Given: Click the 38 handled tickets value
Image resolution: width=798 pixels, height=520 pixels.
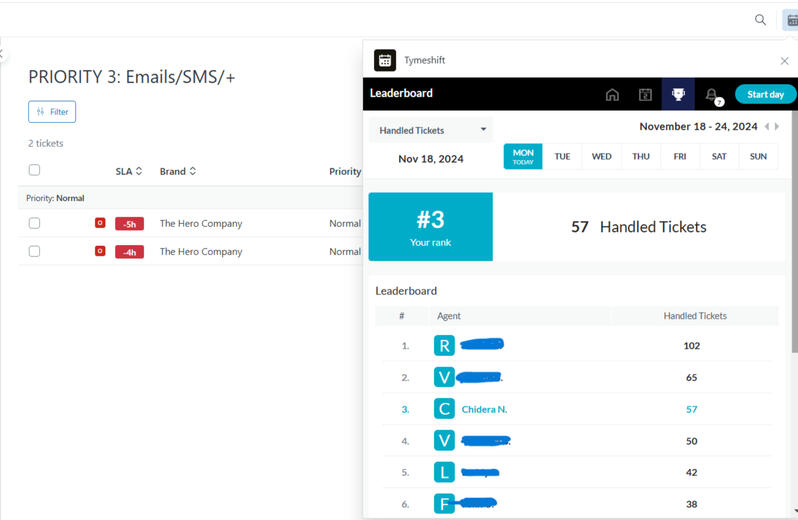Looking at the screenshot, I should pos(692,504).
